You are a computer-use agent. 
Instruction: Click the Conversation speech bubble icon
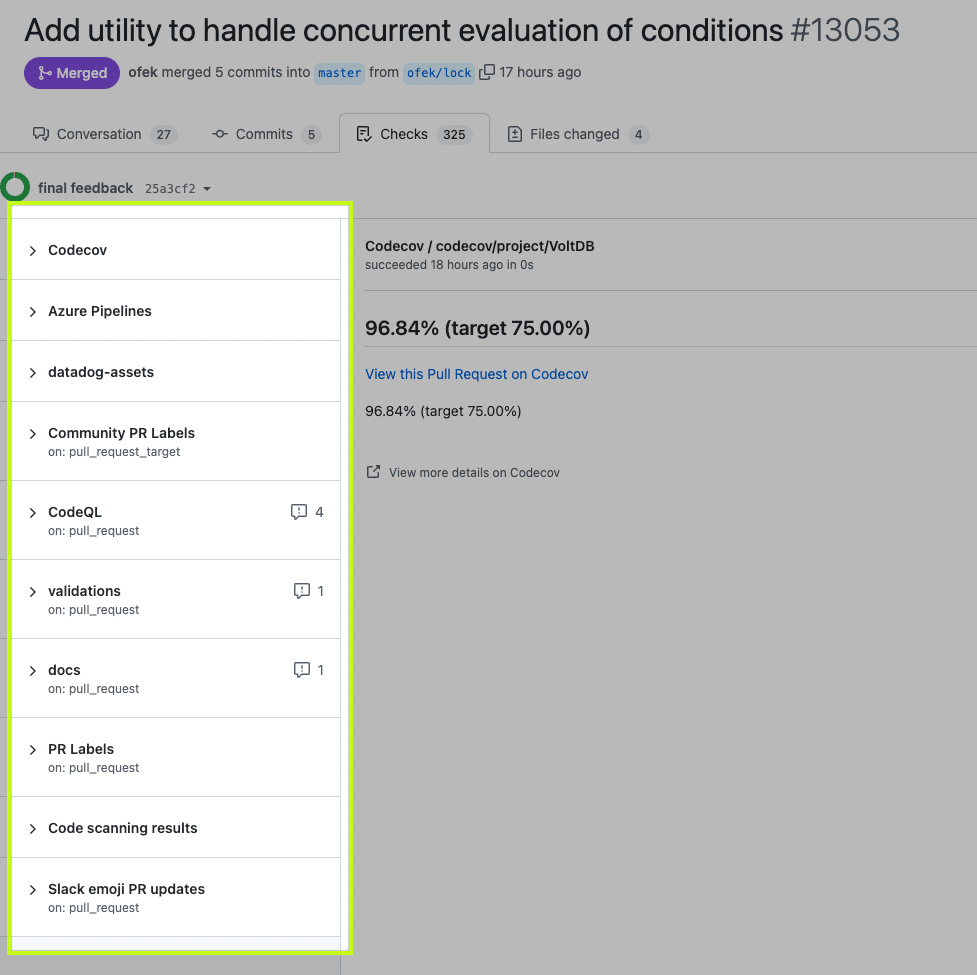click(x=41, y=133)
